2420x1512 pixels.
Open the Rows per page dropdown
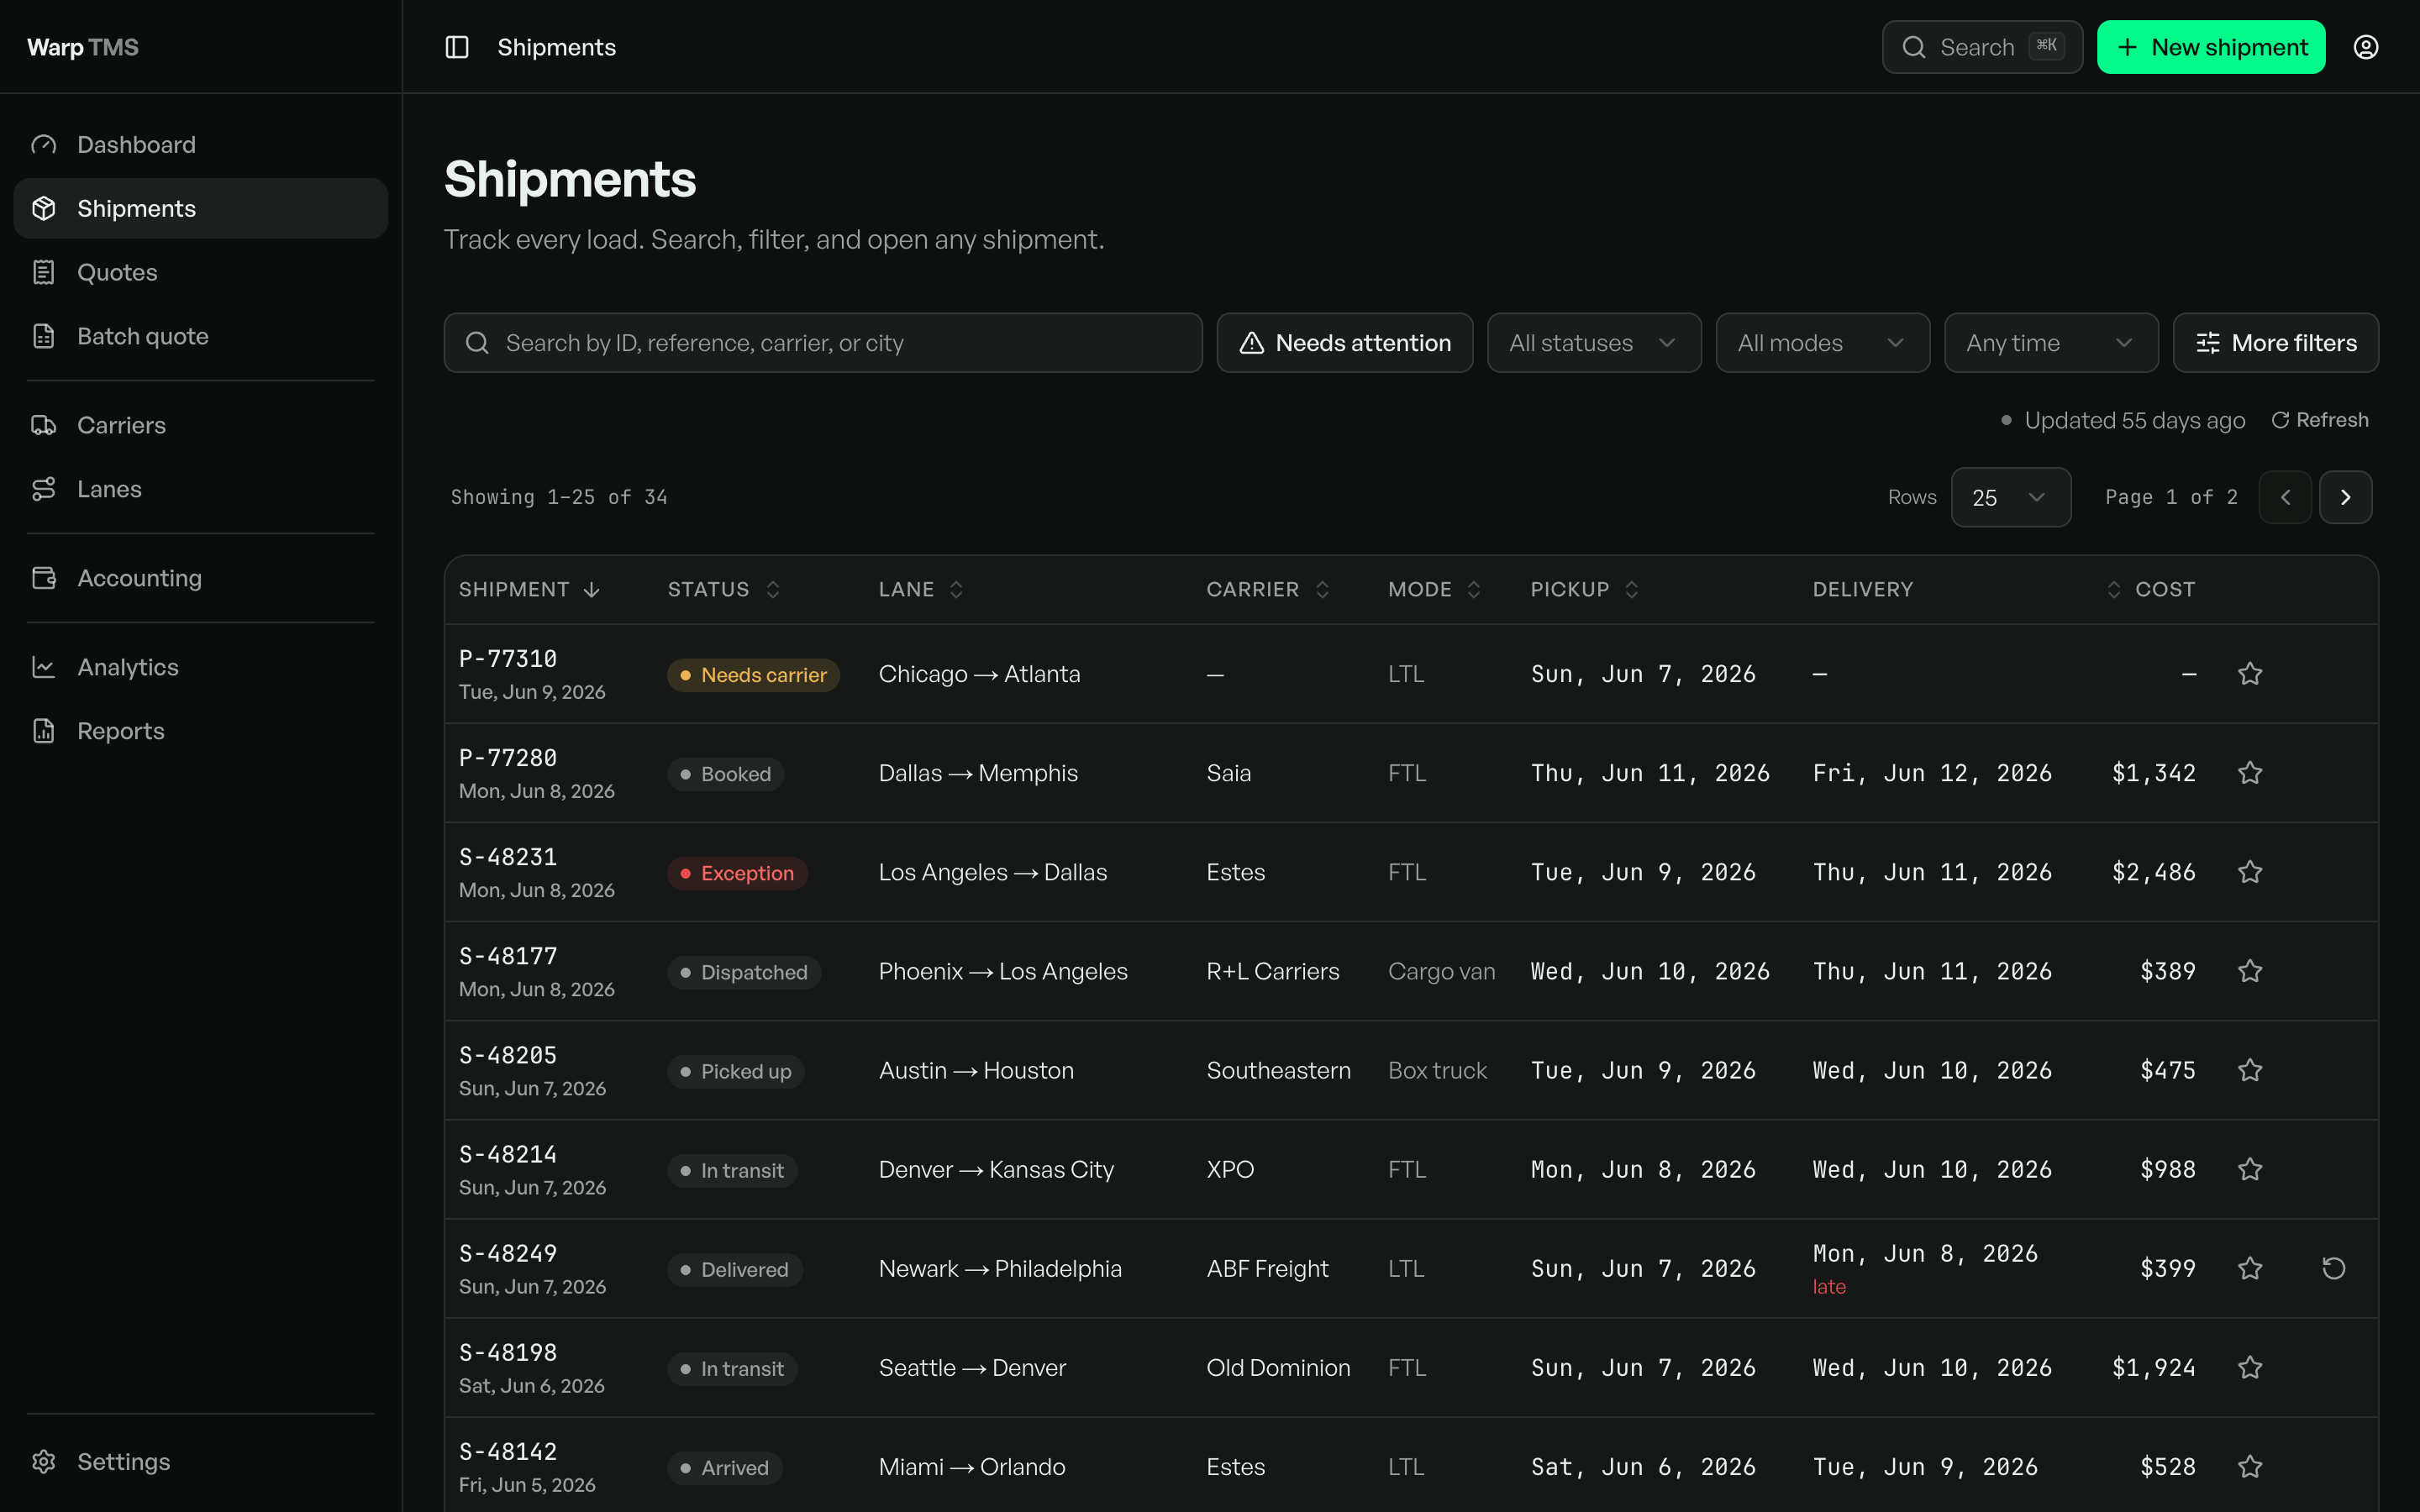coord(2010,497)
